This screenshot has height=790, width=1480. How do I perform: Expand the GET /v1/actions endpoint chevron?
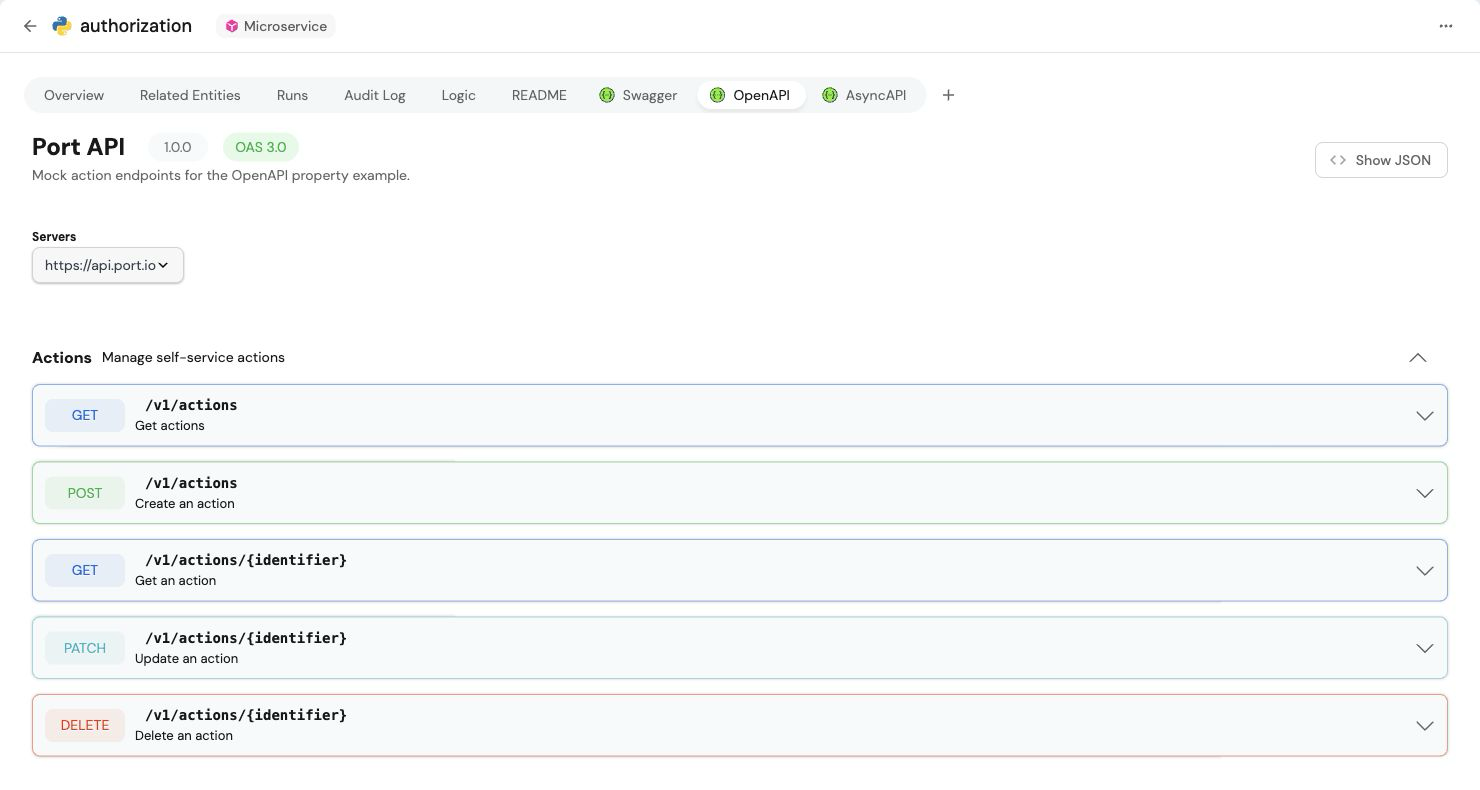click(x=1424, y=416)
